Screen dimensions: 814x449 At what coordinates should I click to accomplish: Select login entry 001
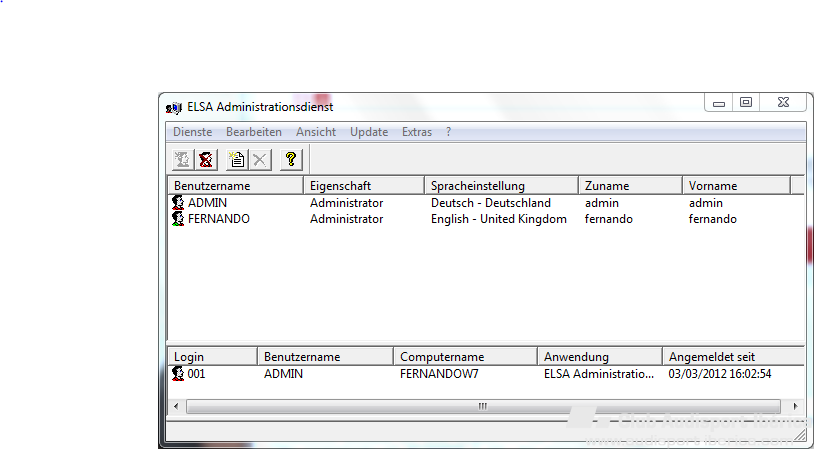pos(196,373)
